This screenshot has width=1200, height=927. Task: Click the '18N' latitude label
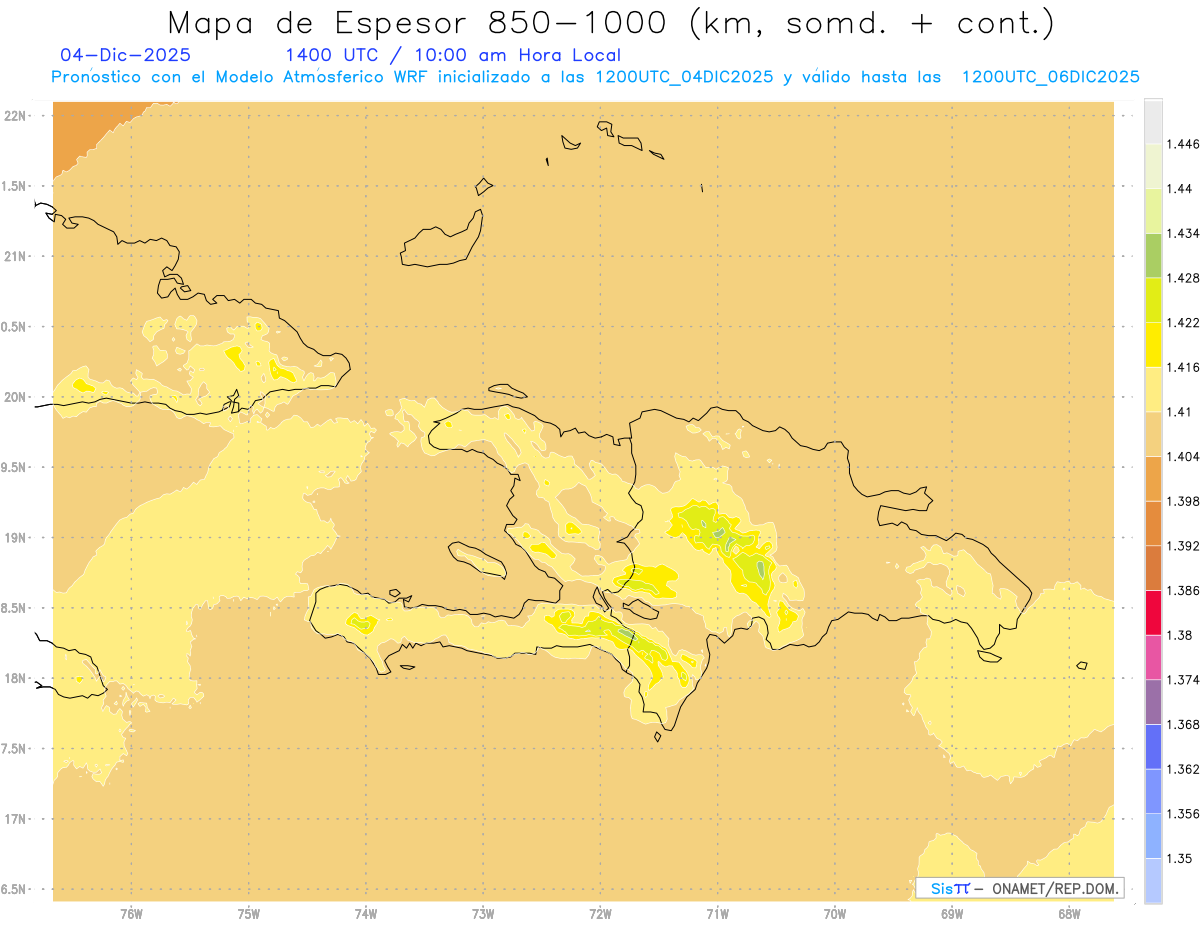[x=17, y=678]
